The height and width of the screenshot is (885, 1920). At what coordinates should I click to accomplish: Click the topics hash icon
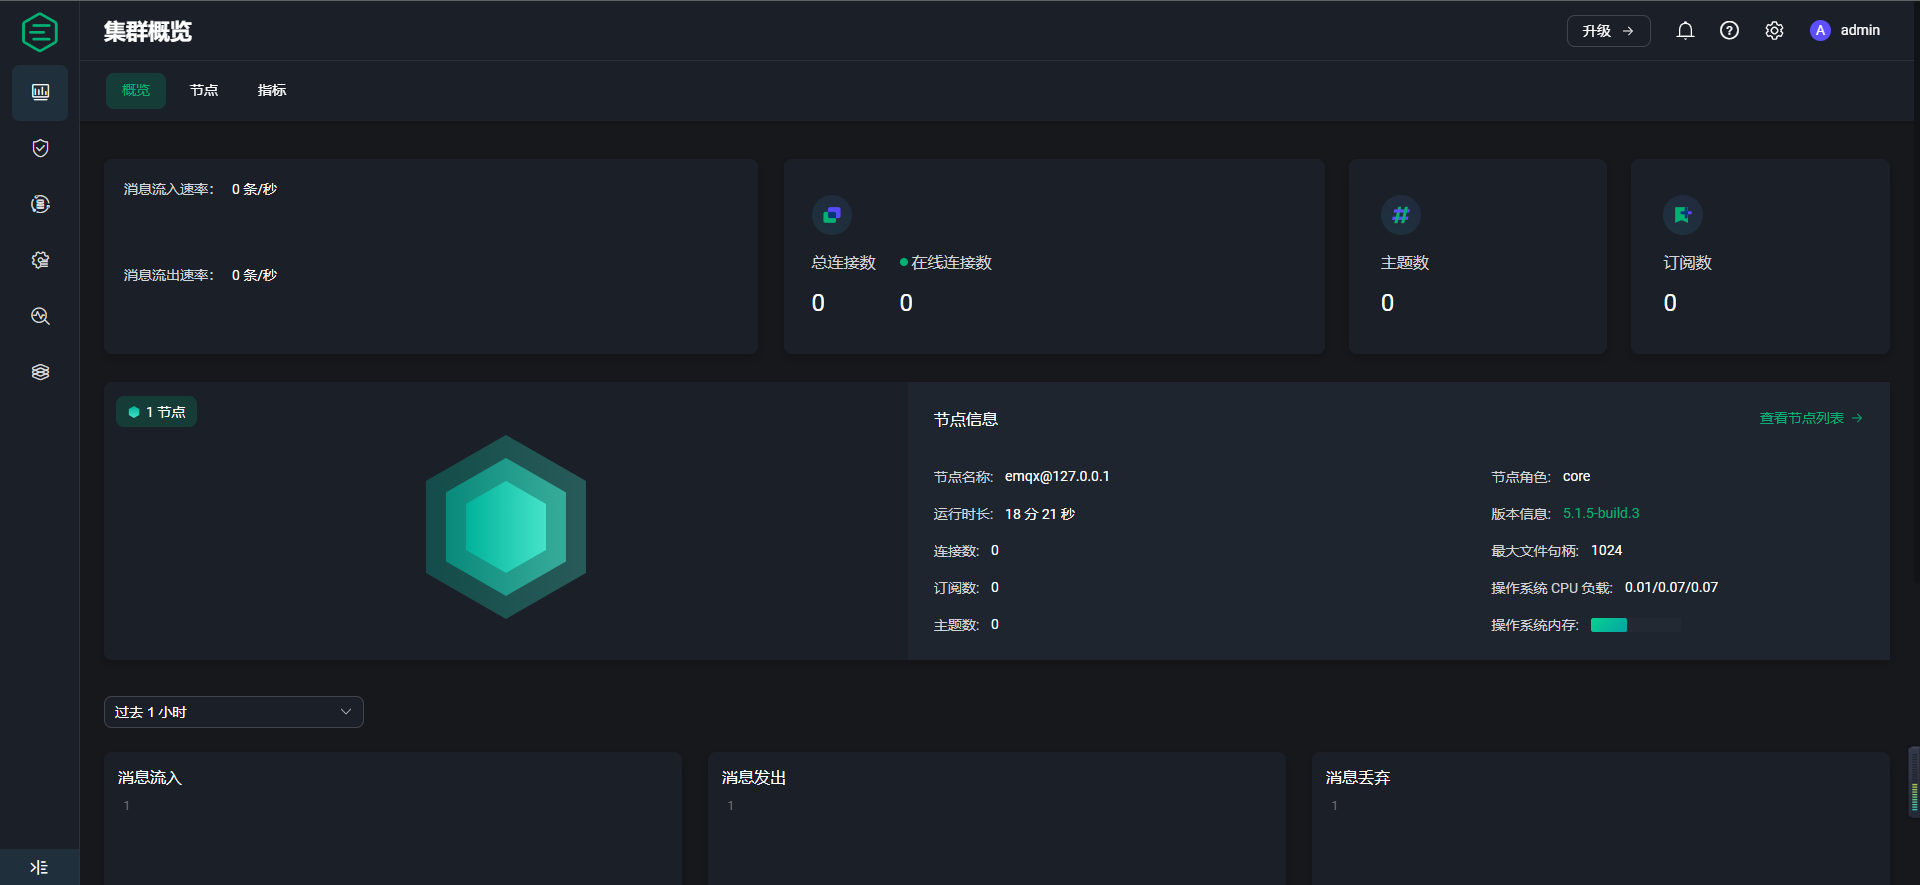[x=1401, y=215]
